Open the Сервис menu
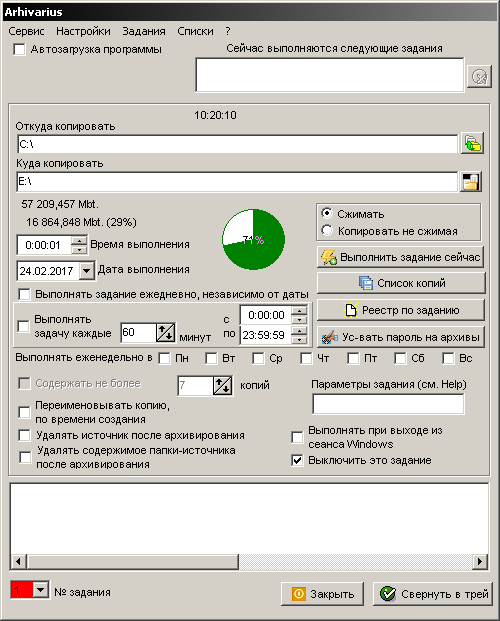The height and width of the screenshot is (621, 500). pos(27,31)
